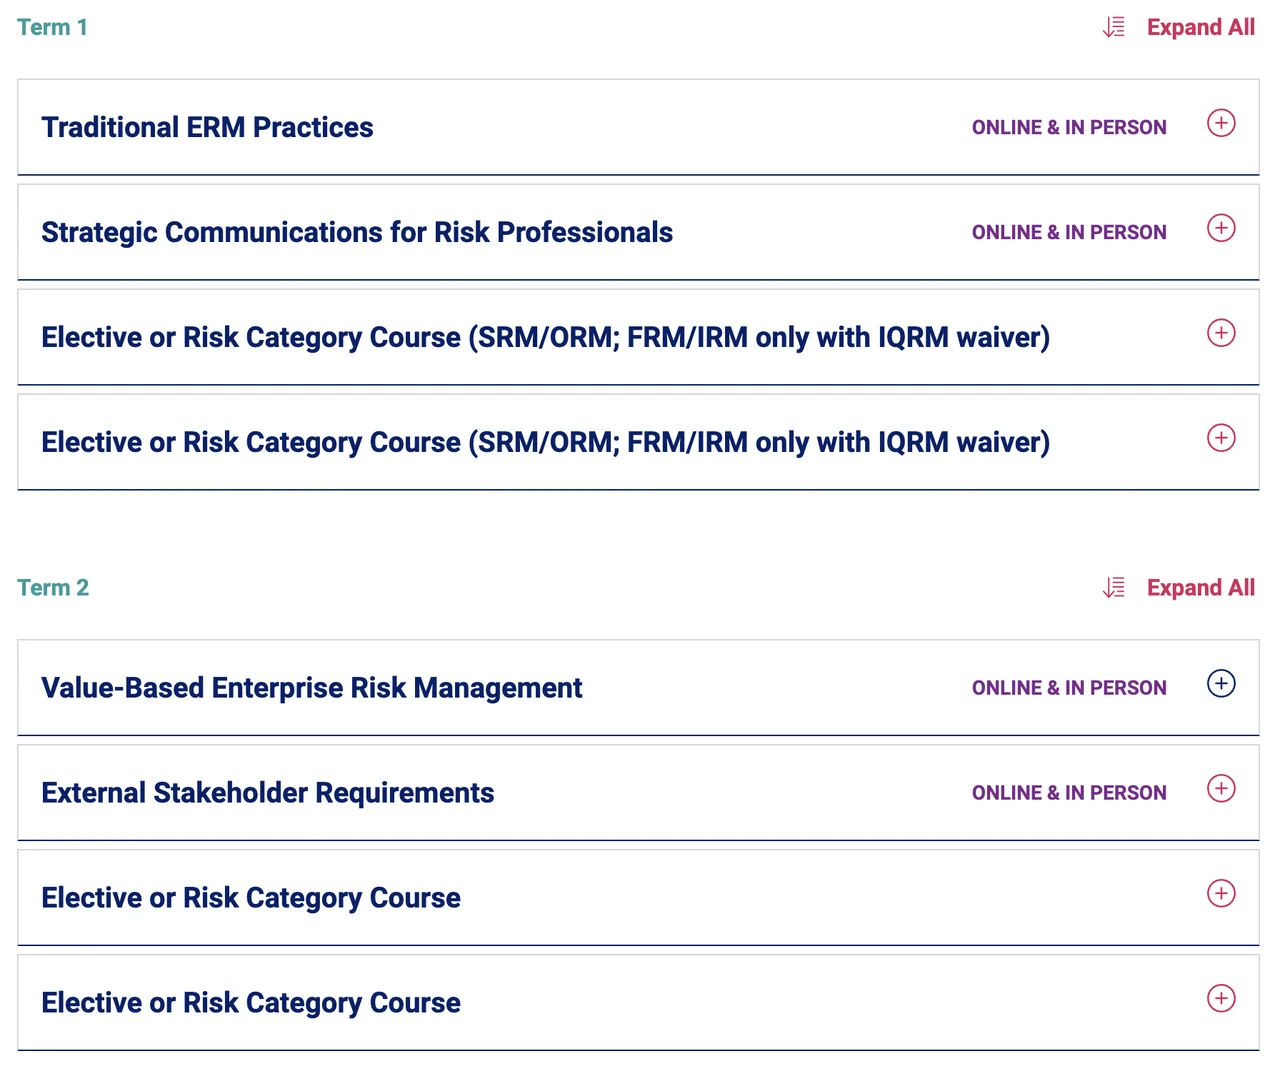Click the Term 2 heading
Image resolution: width=1280 pixels, height=1071 pixels.
click(53, 588)
